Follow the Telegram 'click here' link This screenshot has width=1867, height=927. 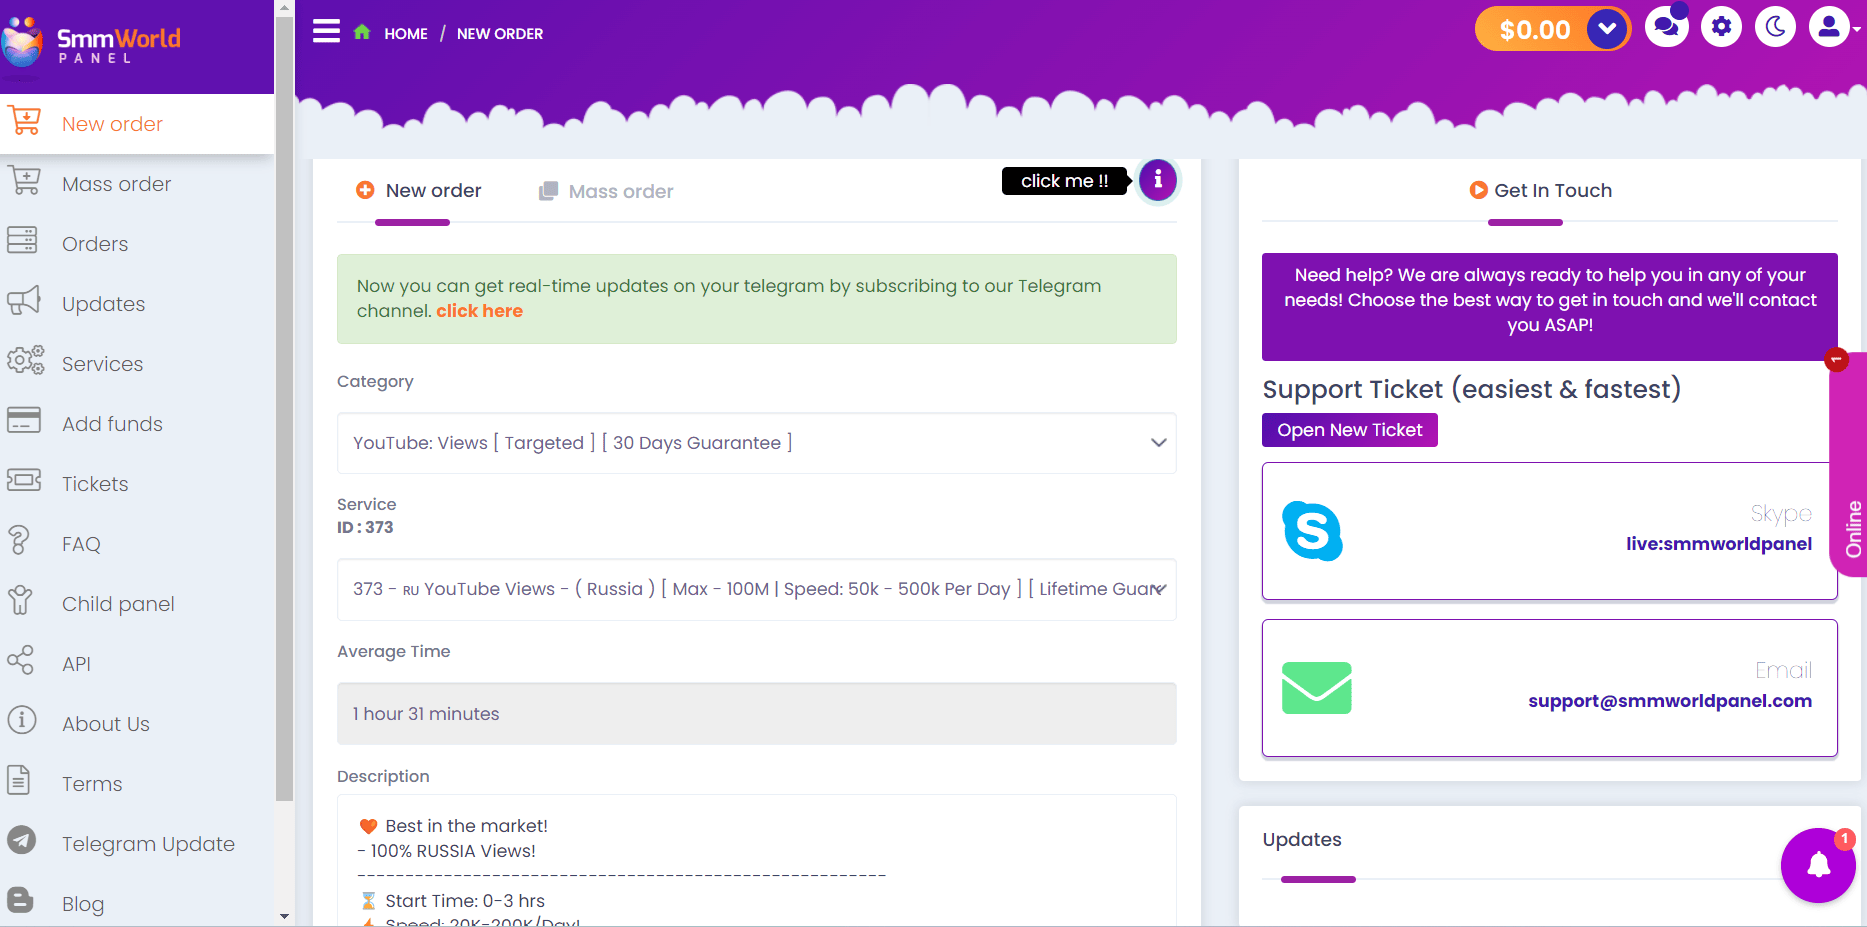click(479, 311)
